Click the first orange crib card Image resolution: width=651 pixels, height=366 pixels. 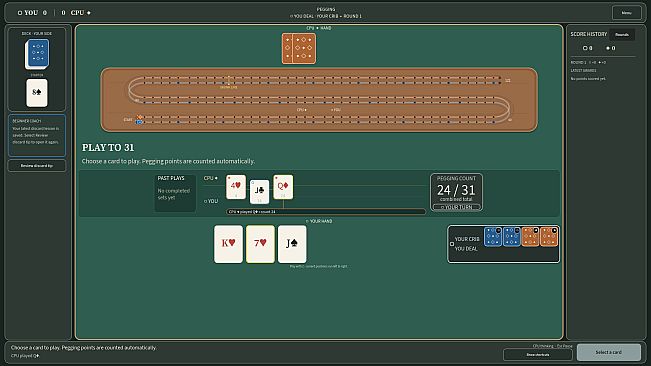pyautogui.click(x=530, y=237)
